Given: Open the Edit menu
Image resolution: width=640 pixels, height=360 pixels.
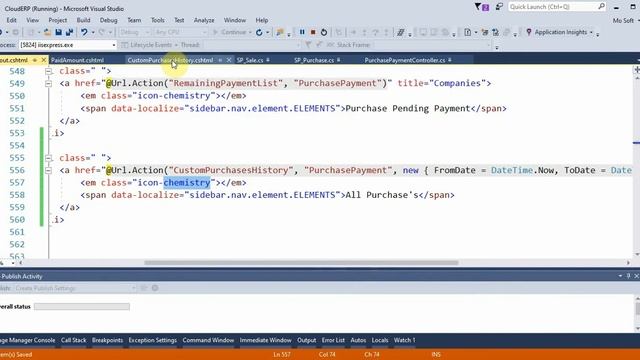Looking at the screenshot, I should point(11,20).
